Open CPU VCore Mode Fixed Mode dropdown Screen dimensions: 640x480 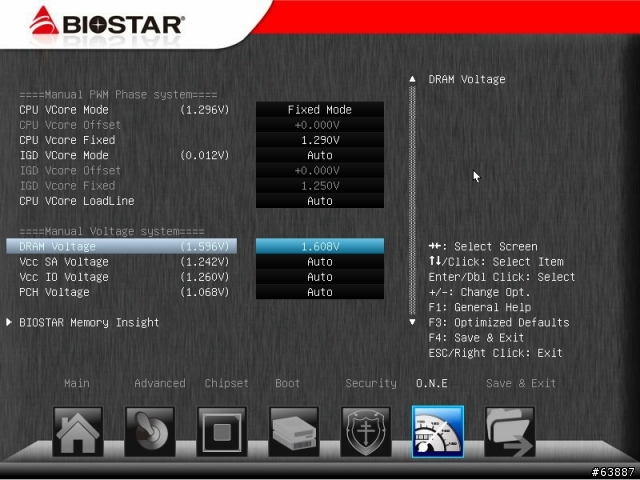tap(320, 109)
